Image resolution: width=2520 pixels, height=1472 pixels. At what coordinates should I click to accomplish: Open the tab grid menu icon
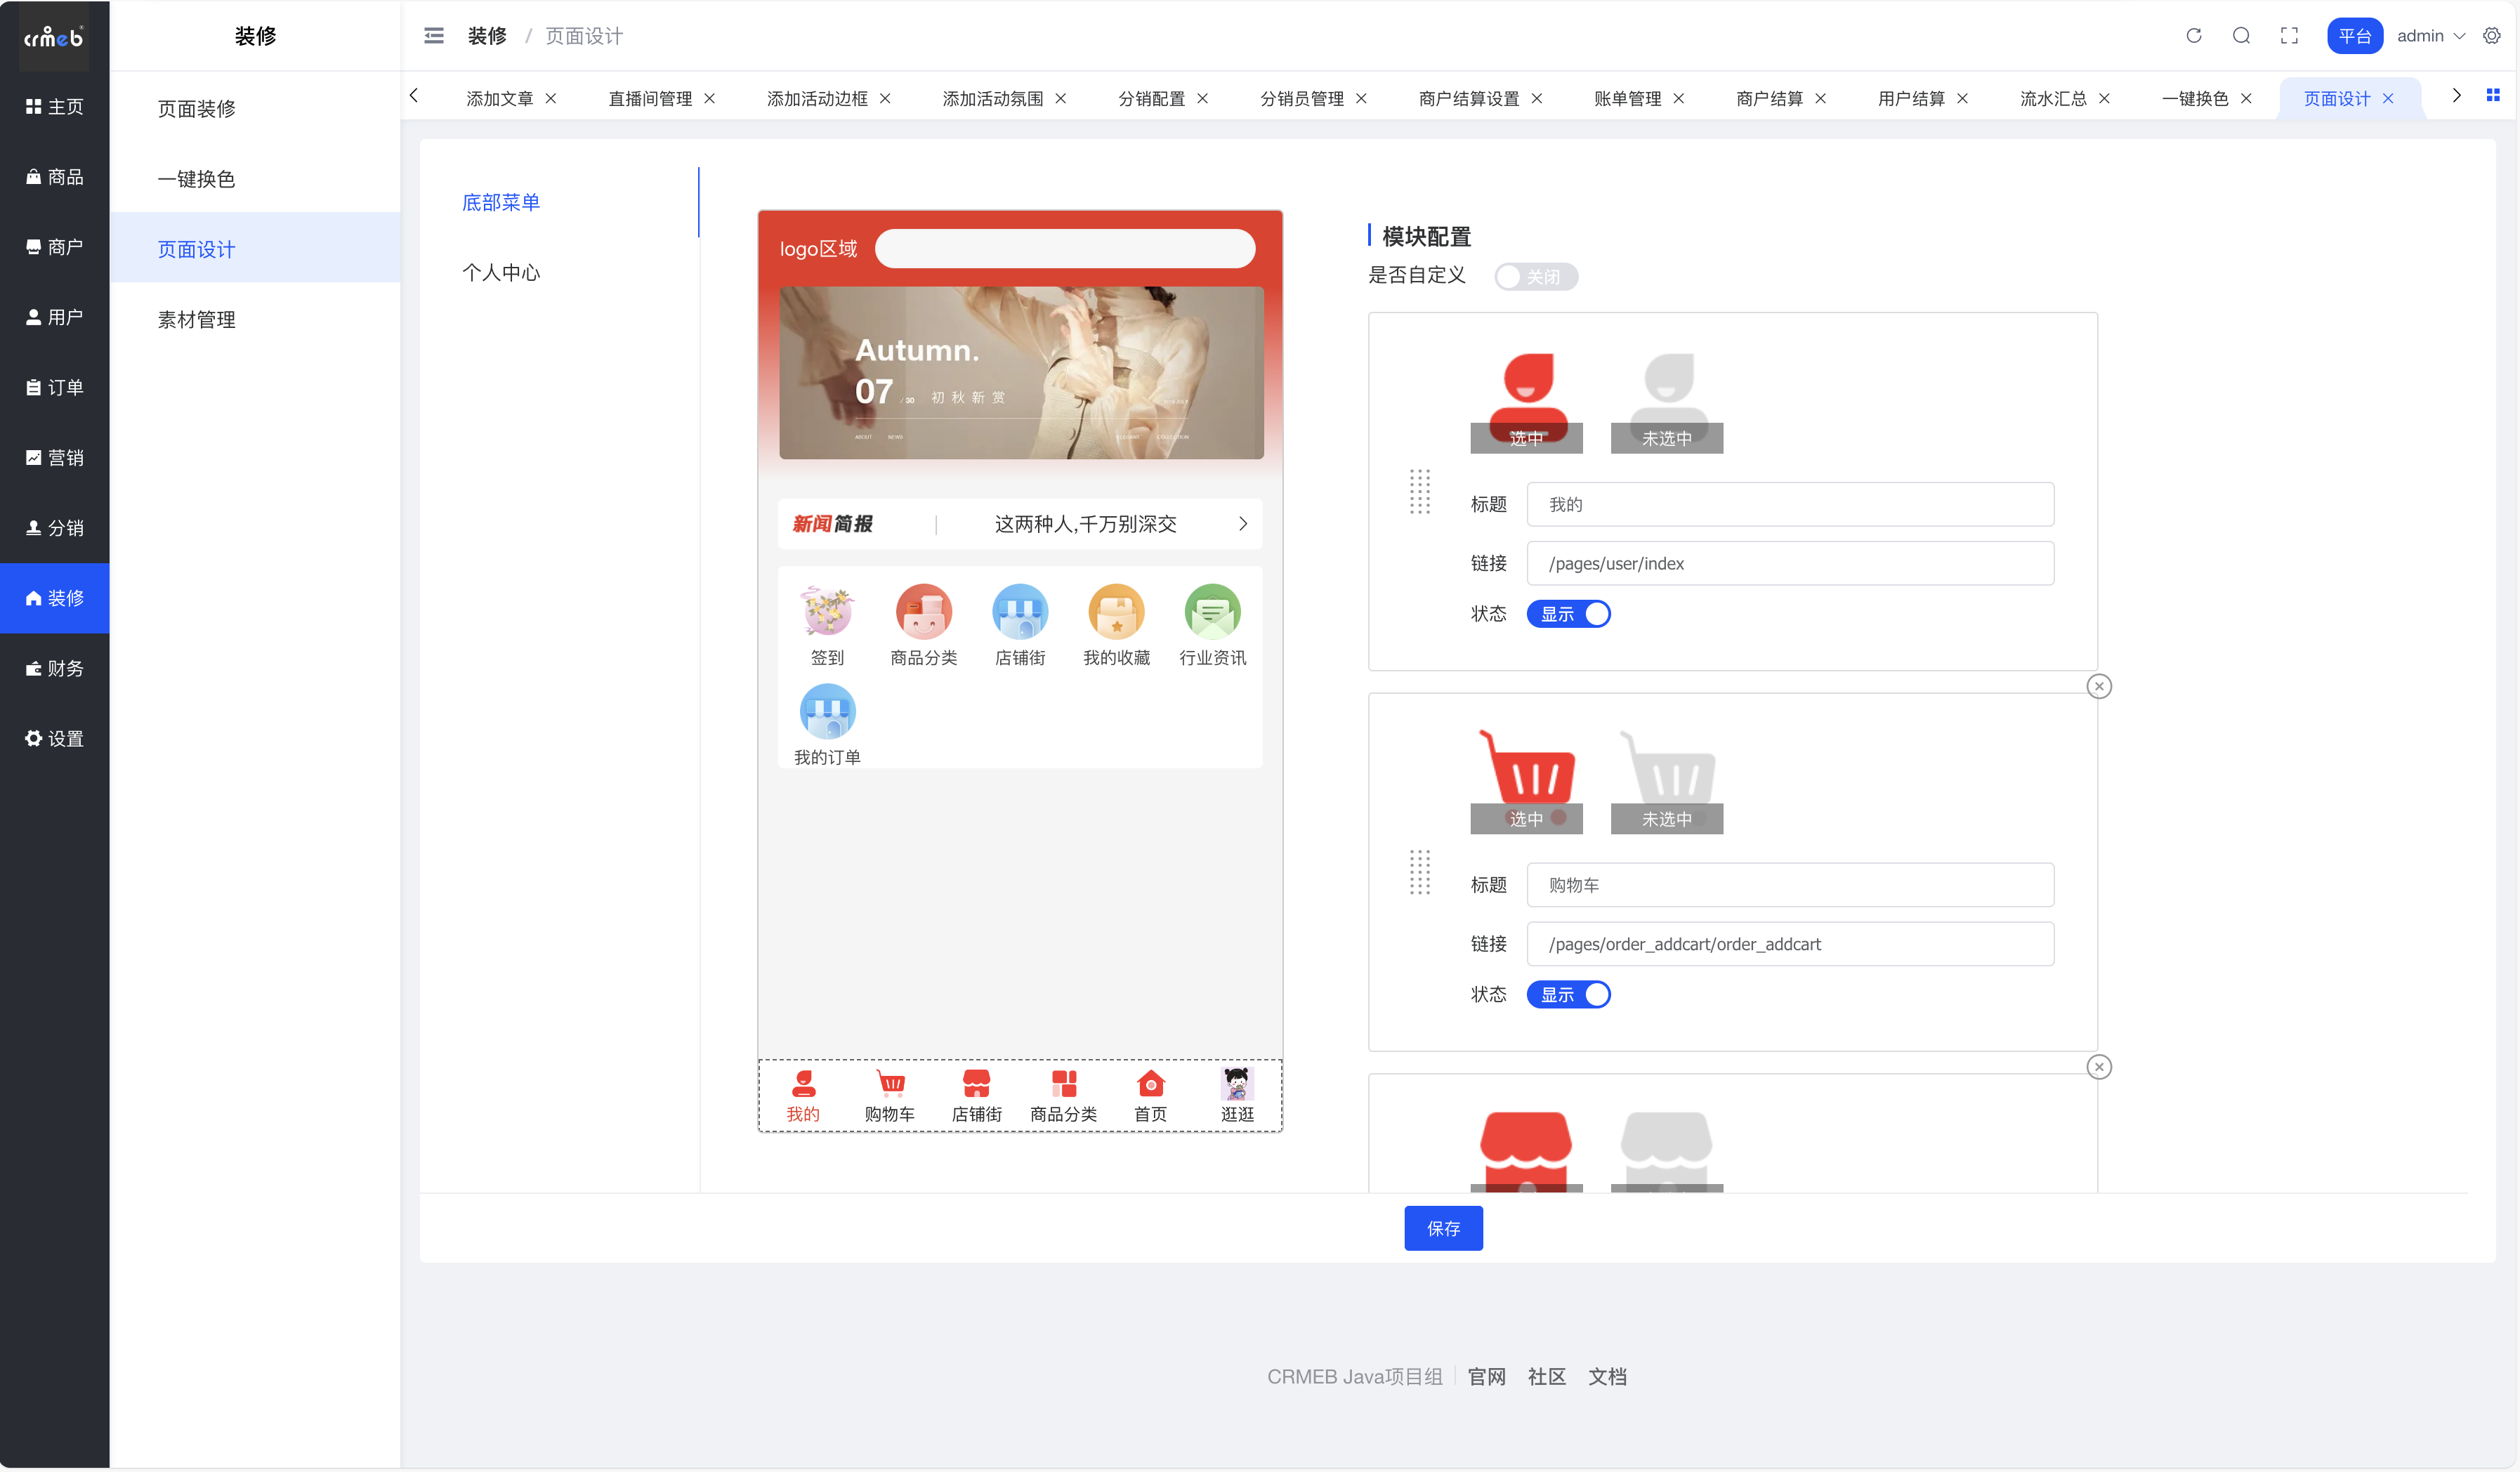click(2493, 96)
